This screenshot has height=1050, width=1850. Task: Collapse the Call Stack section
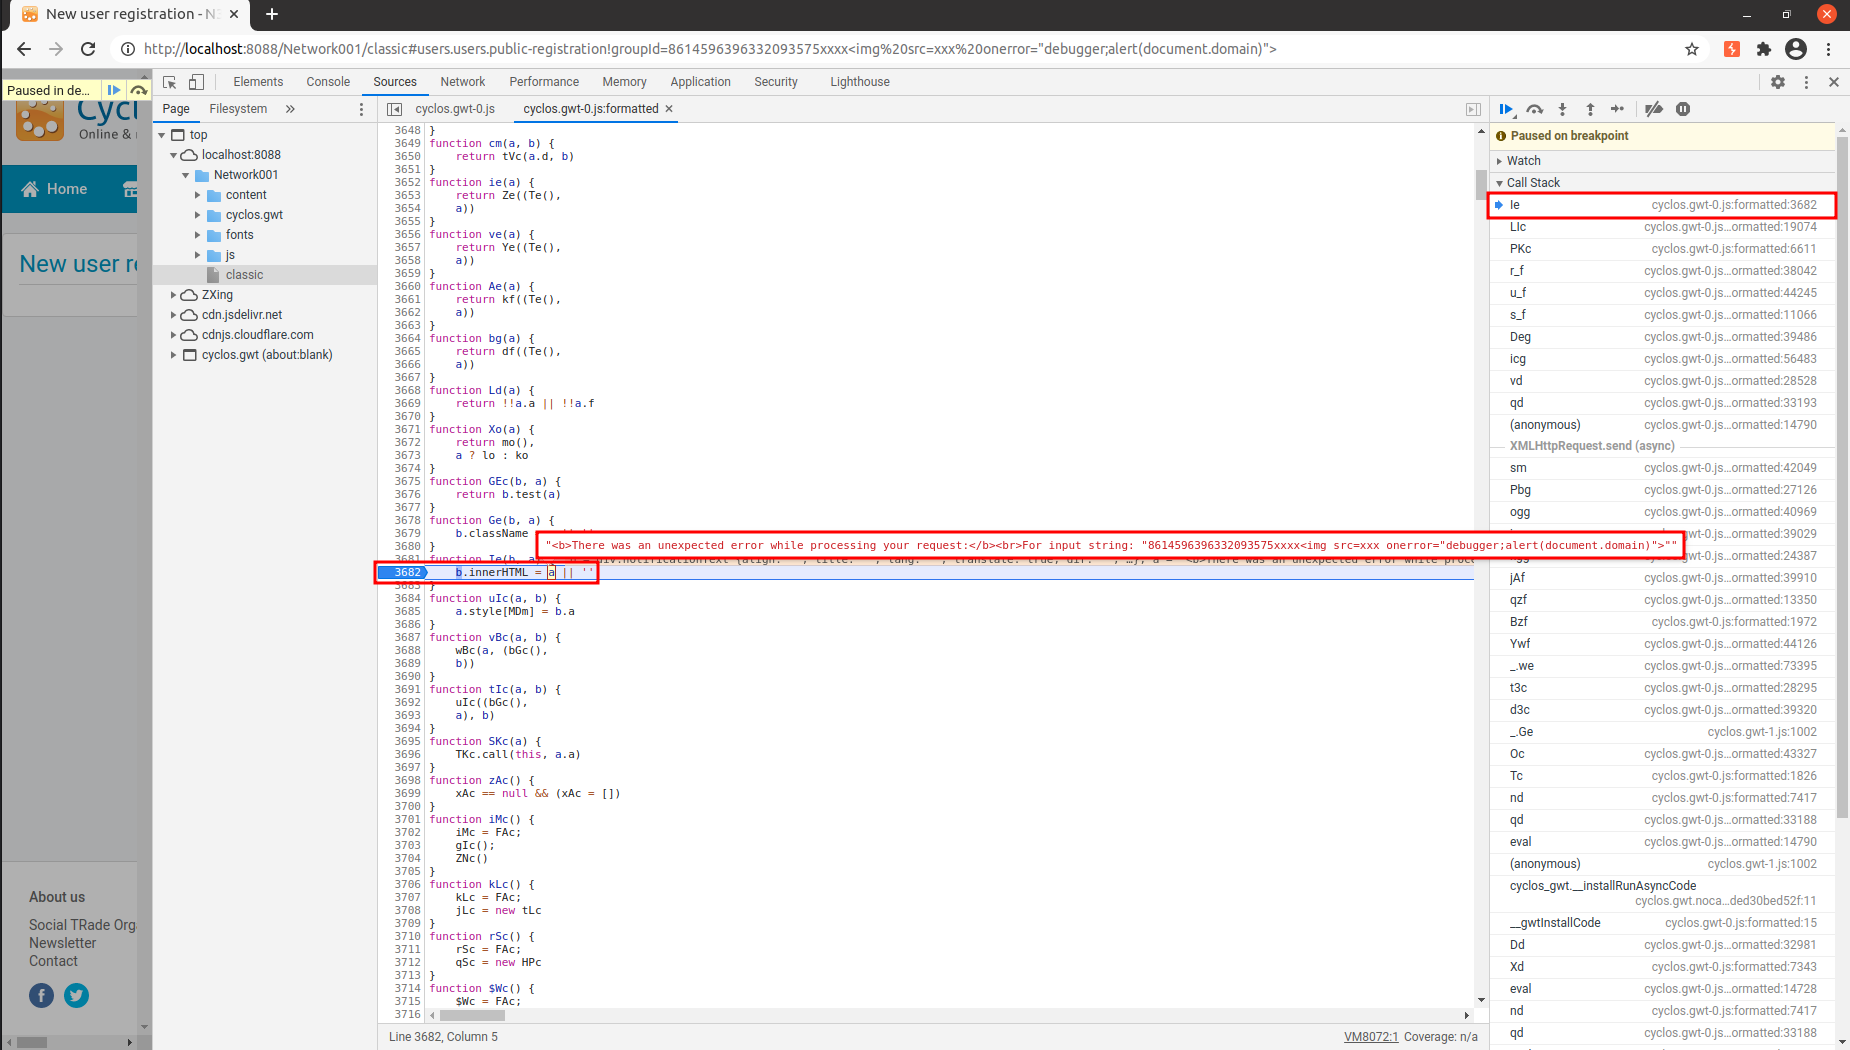coord(1532,183)
